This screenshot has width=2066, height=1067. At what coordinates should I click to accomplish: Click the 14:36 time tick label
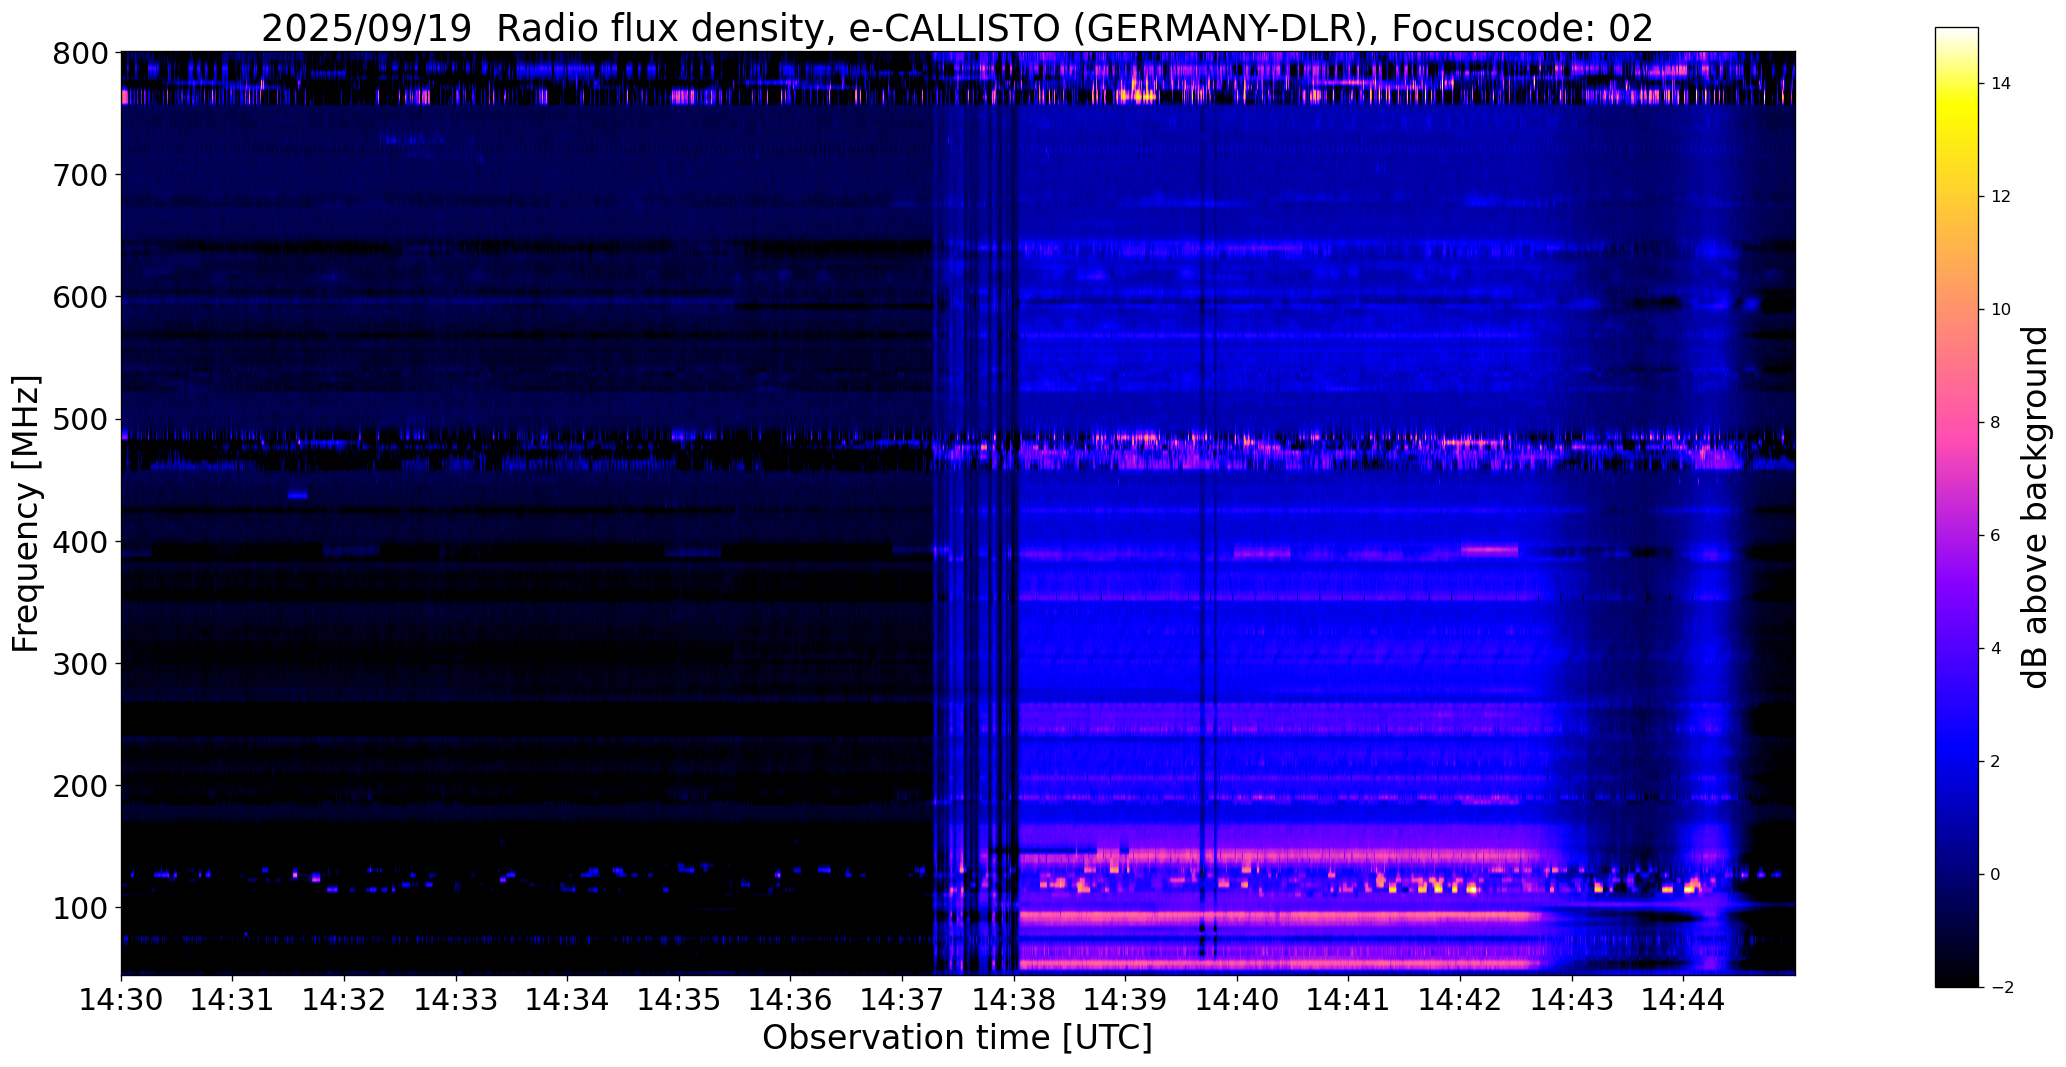(x=791, y=998)
